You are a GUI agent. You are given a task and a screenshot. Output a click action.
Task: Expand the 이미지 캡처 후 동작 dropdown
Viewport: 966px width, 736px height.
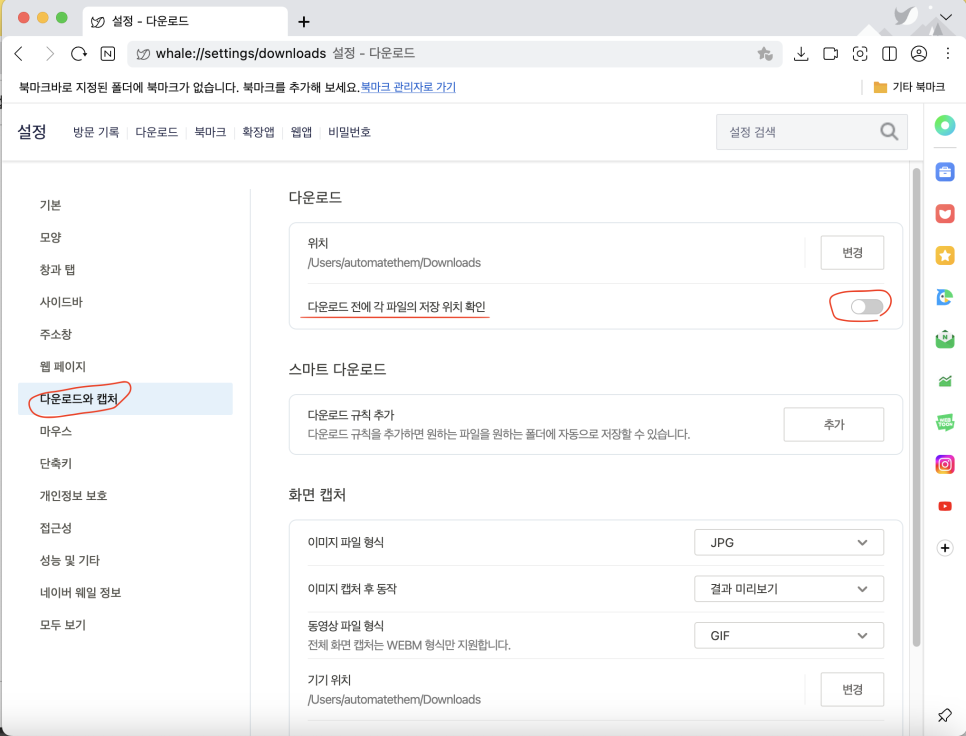789,589
